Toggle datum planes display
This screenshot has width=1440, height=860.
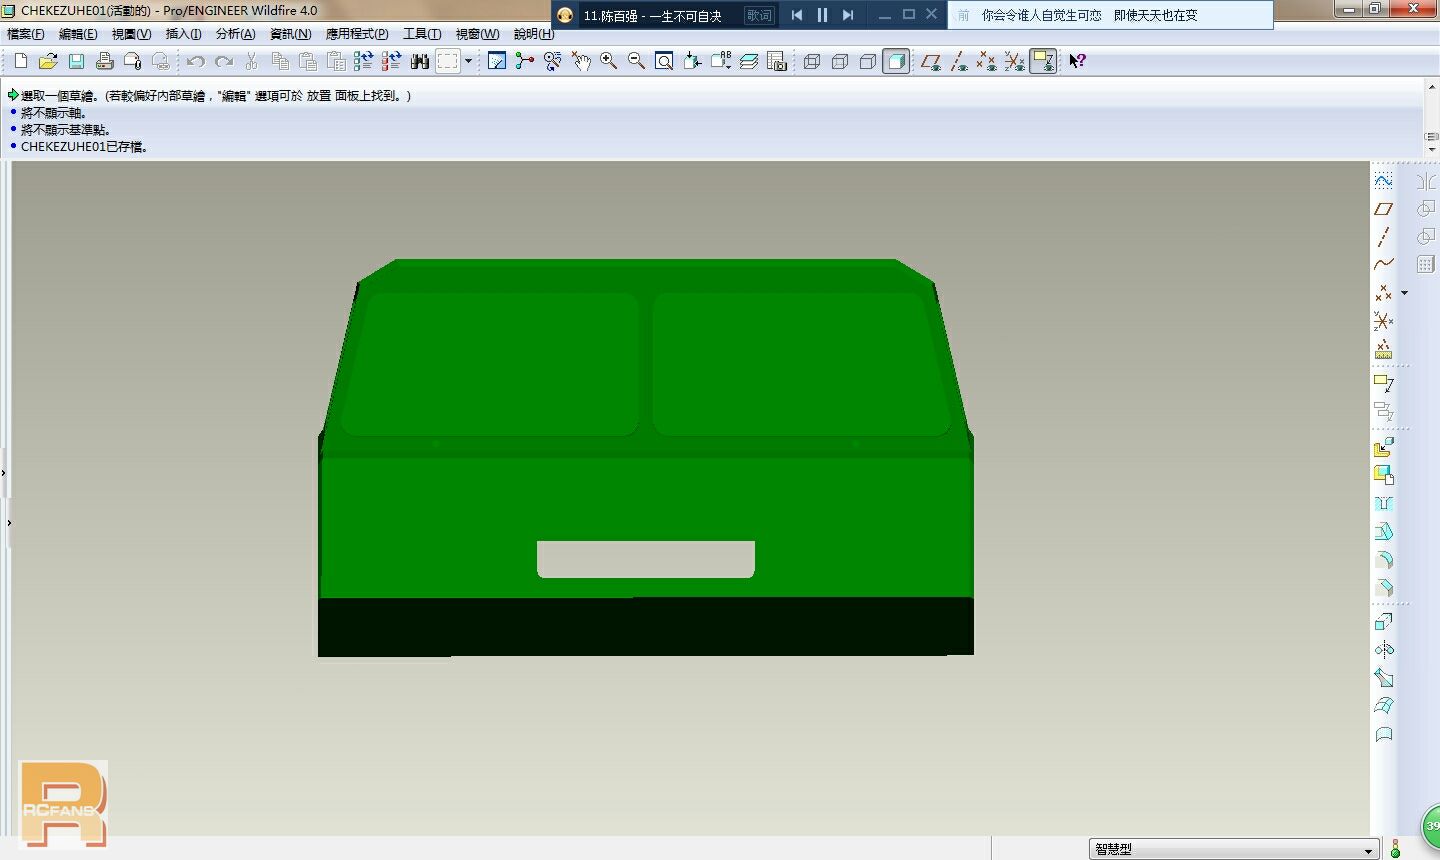click(931, 62)
